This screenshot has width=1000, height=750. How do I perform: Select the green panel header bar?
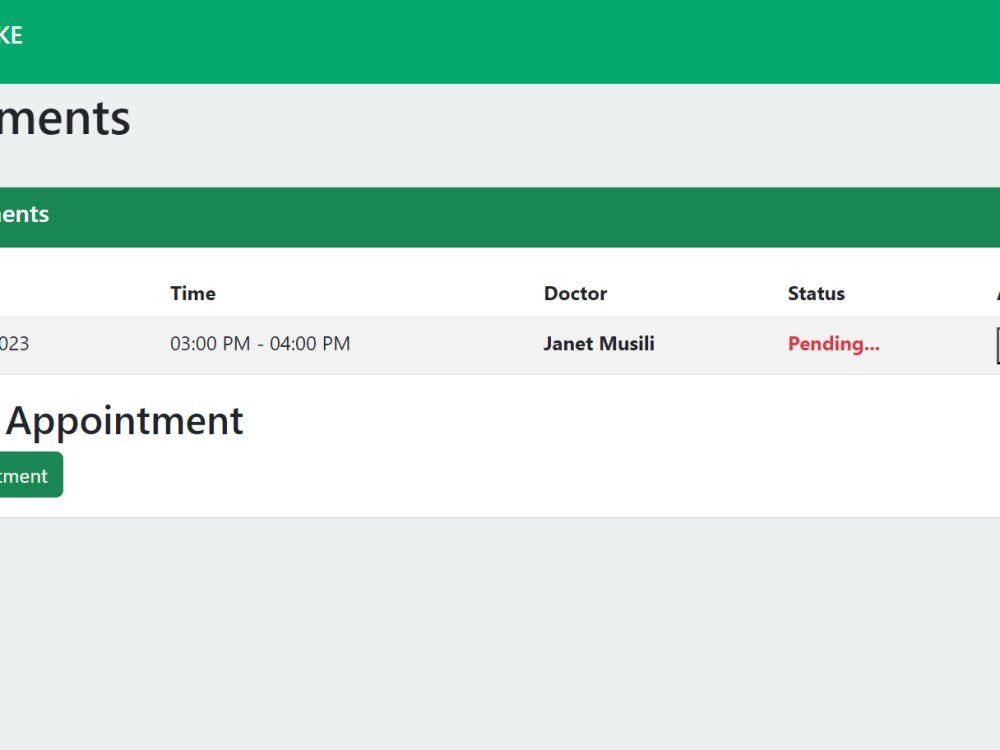[x=500, y=216]
